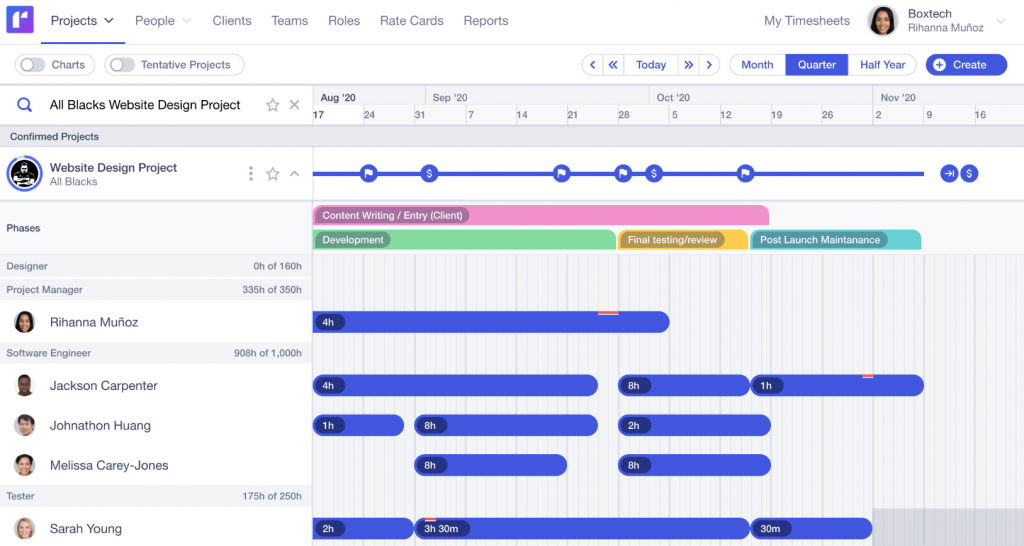Clear the search filter with X
The height and width of the screenshot is (546, 1024).
tap(295, 105)
